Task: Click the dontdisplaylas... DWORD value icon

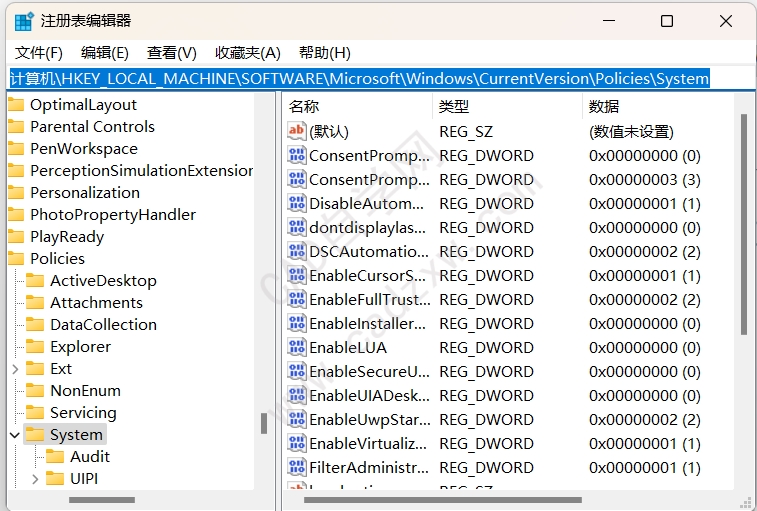Action: [x=296, y=227]
